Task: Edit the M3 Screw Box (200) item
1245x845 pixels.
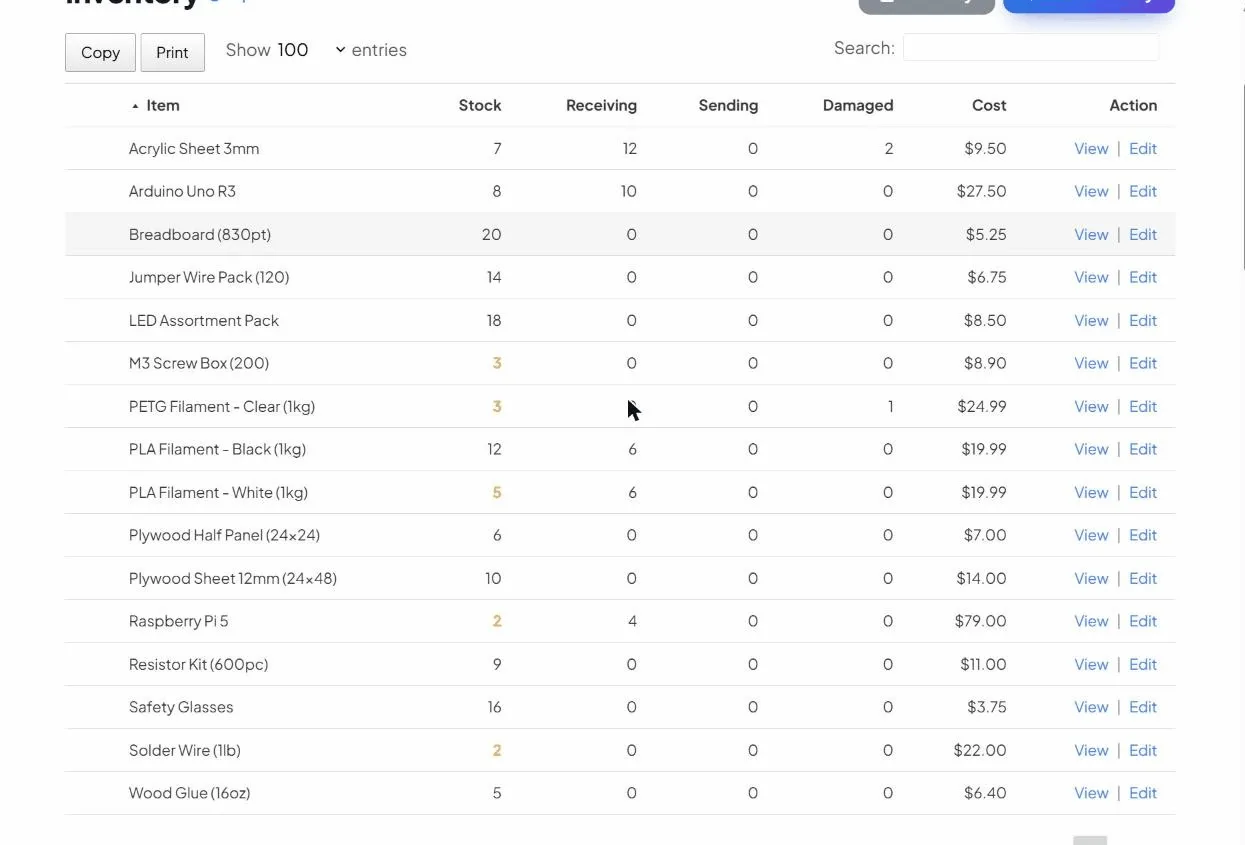Action: (x=1143, y=363)
